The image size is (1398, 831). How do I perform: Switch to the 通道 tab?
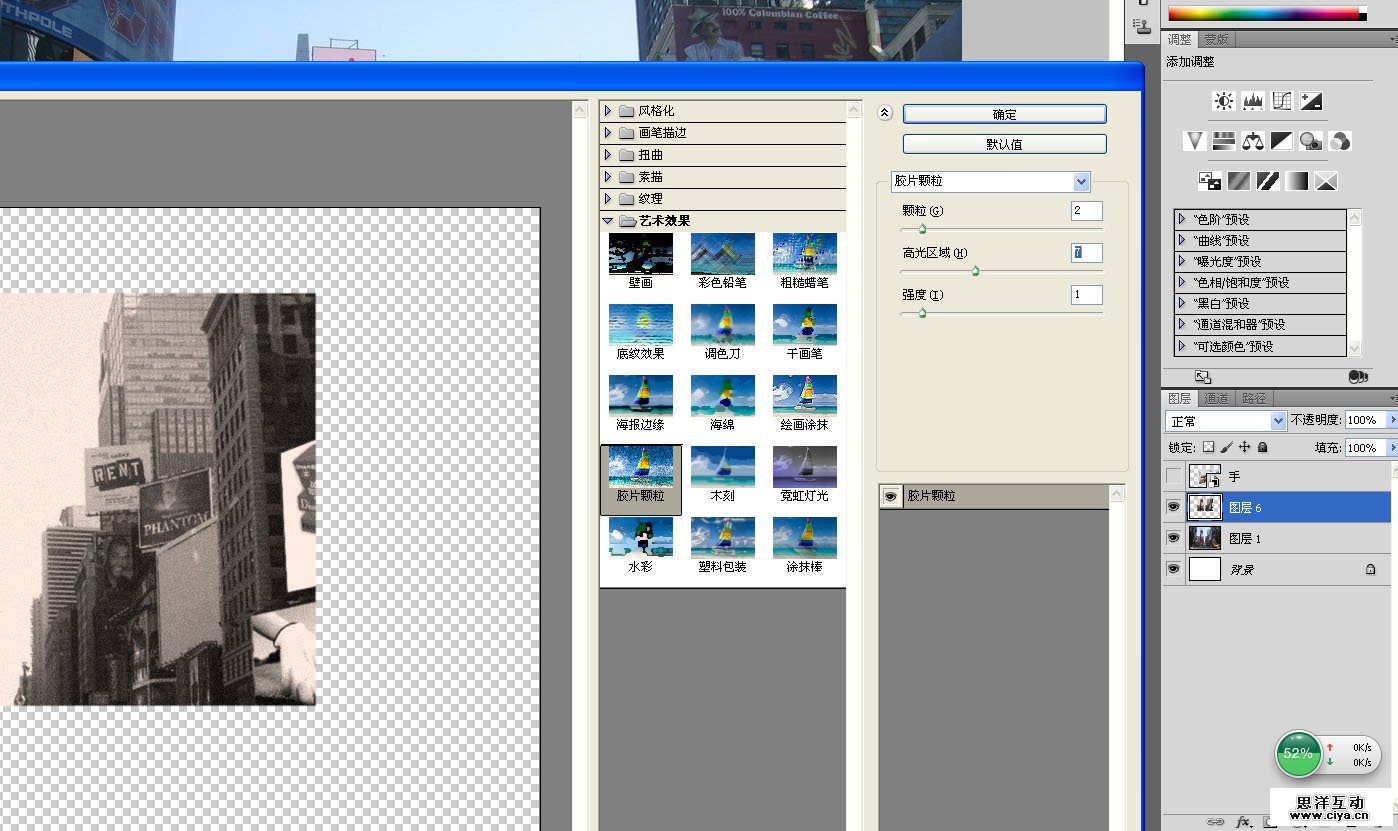tap(1215, 398)
